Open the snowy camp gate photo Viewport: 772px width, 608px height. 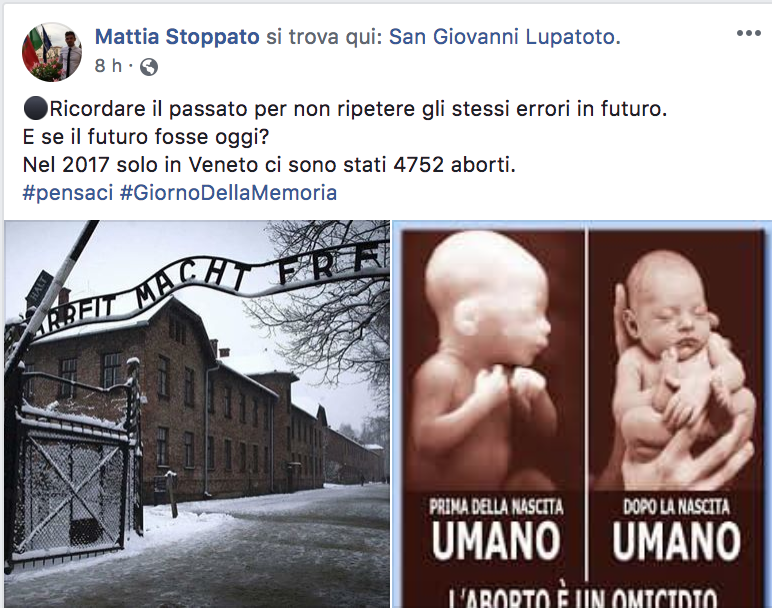[197, 414]
